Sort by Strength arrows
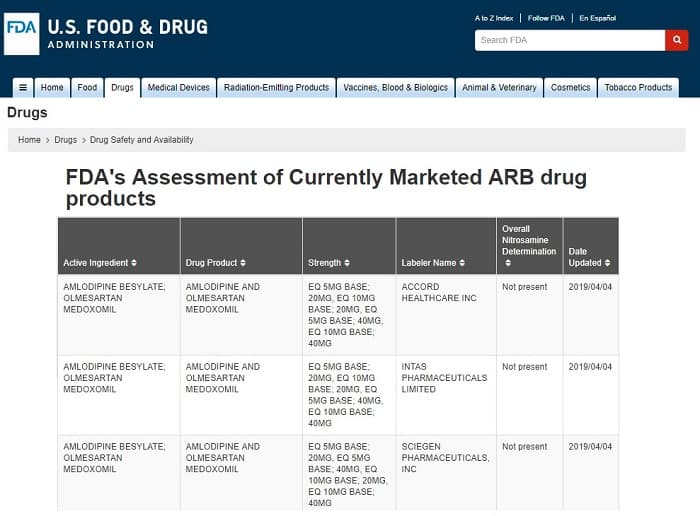700x516 pixels. click(x=347, y=263)
